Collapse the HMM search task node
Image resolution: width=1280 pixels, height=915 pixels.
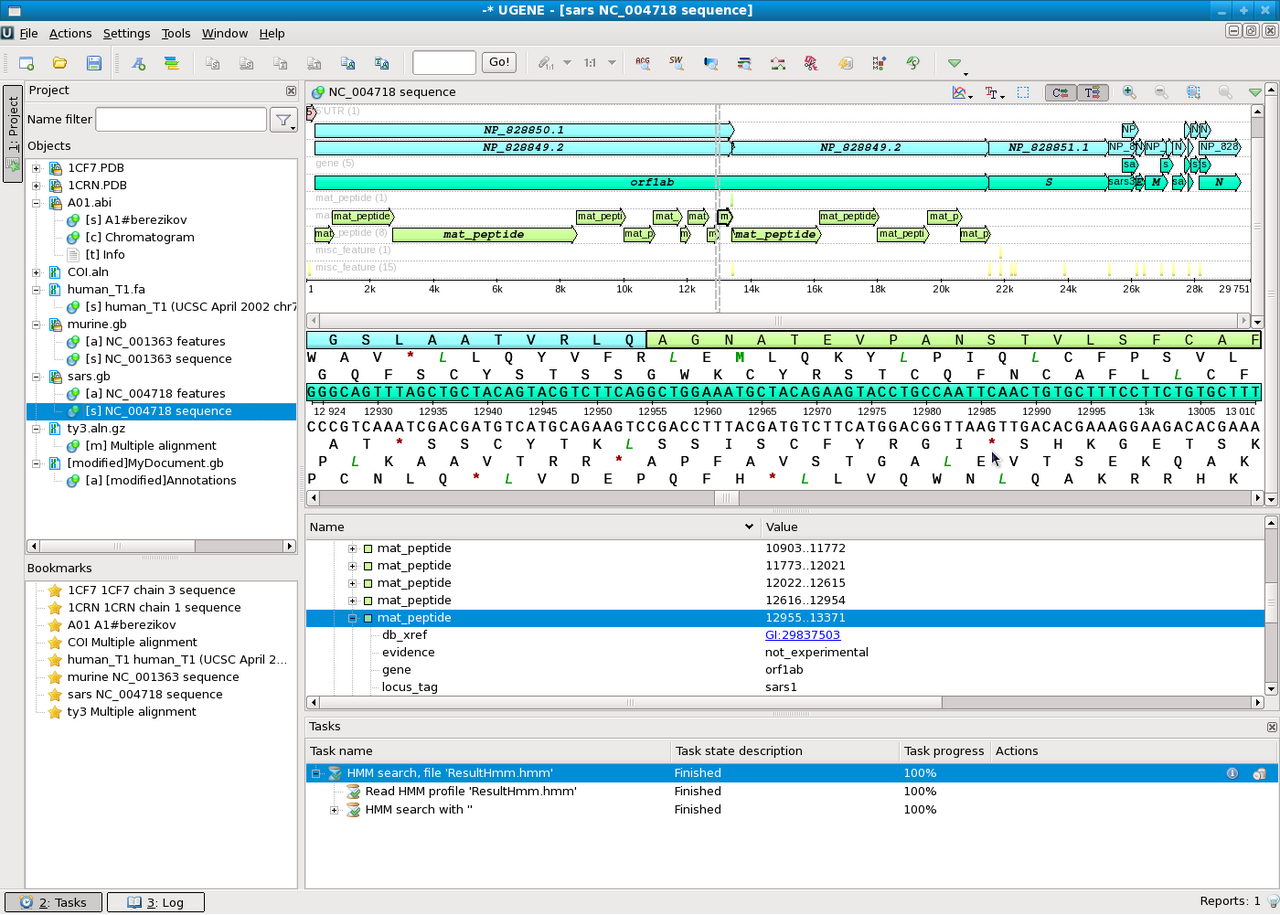(x=316, y=773)
